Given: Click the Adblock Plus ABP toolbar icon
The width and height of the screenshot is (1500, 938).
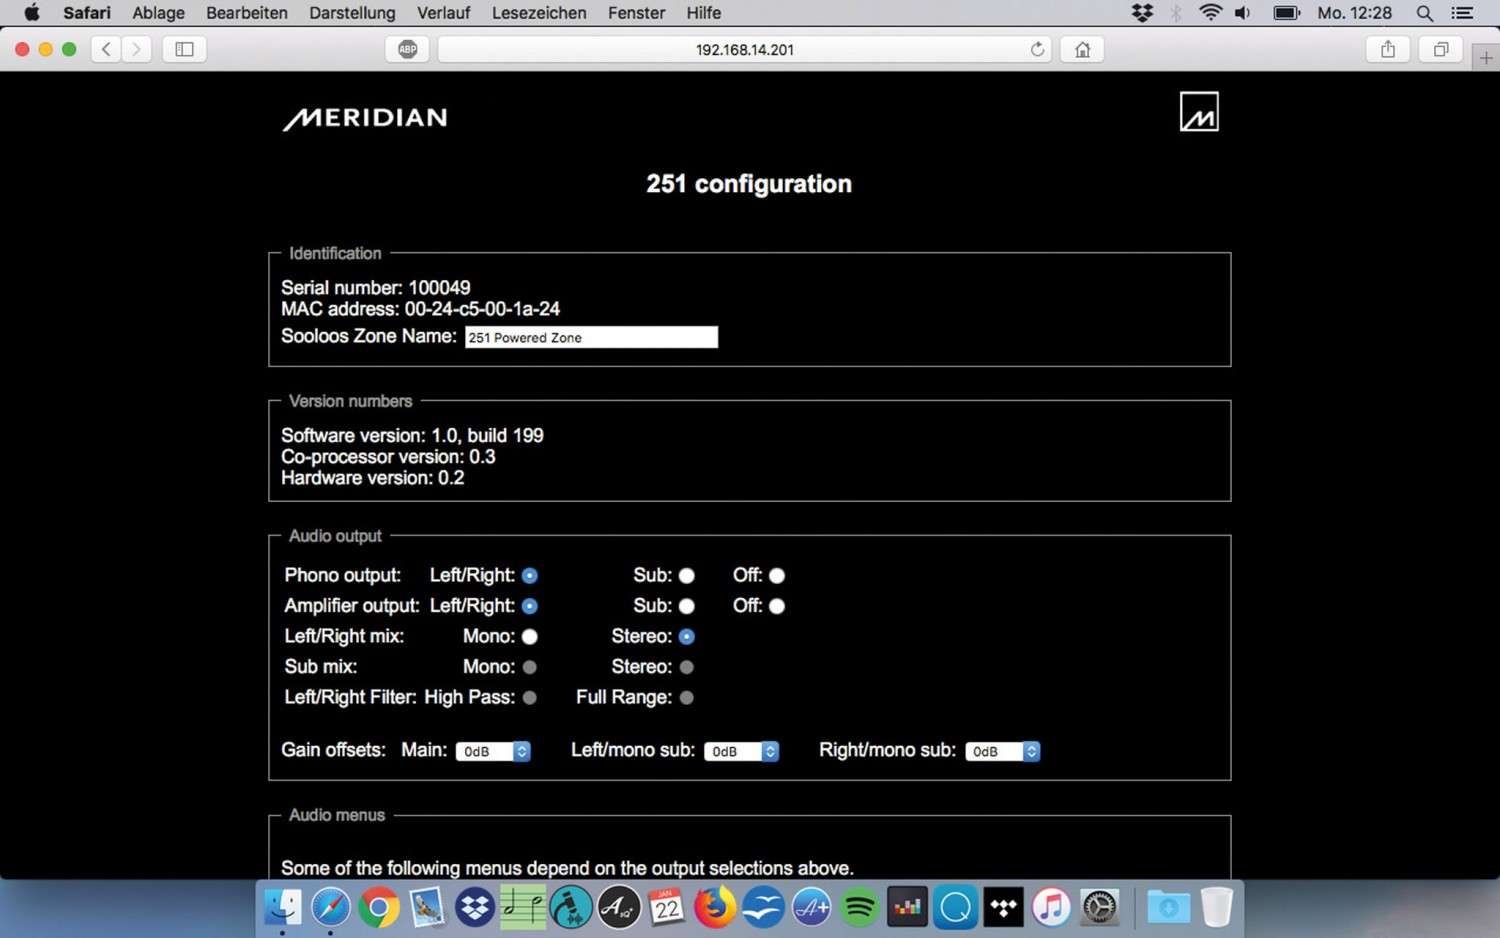Looking at the screenshot, I should click(407, 49).
